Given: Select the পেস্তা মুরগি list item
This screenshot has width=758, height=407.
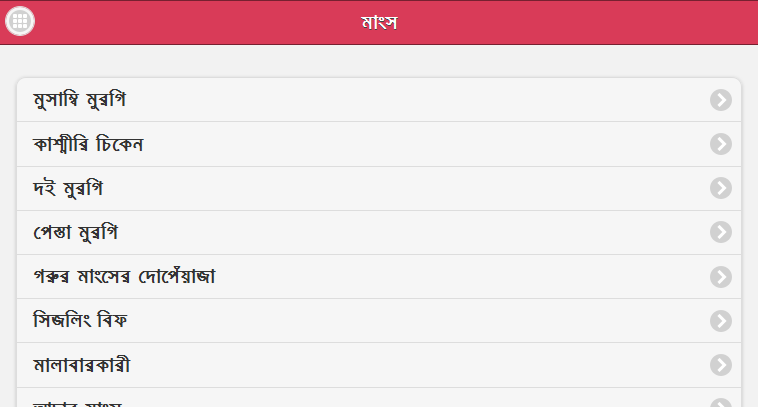Looking at the screenshot, I should pos(76,232).
